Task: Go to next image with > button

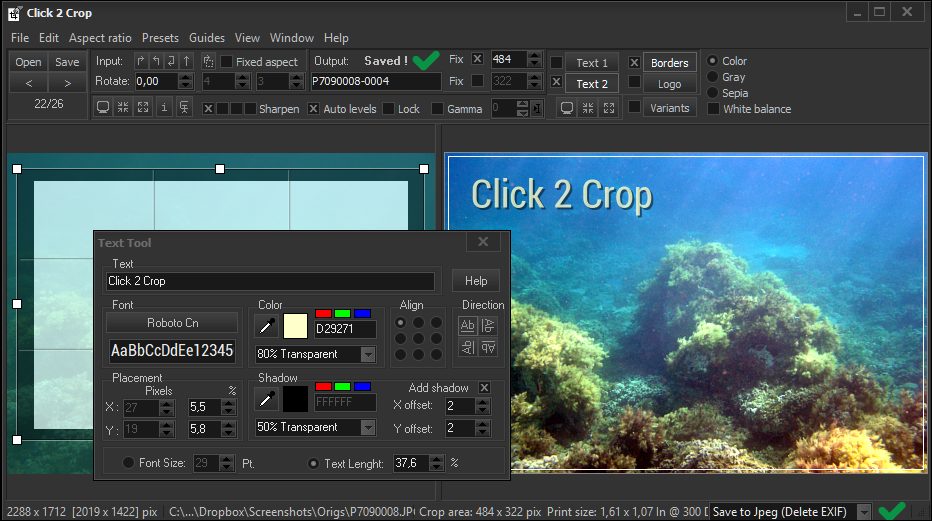Action: pyautogui.click(x=67, y=83)
